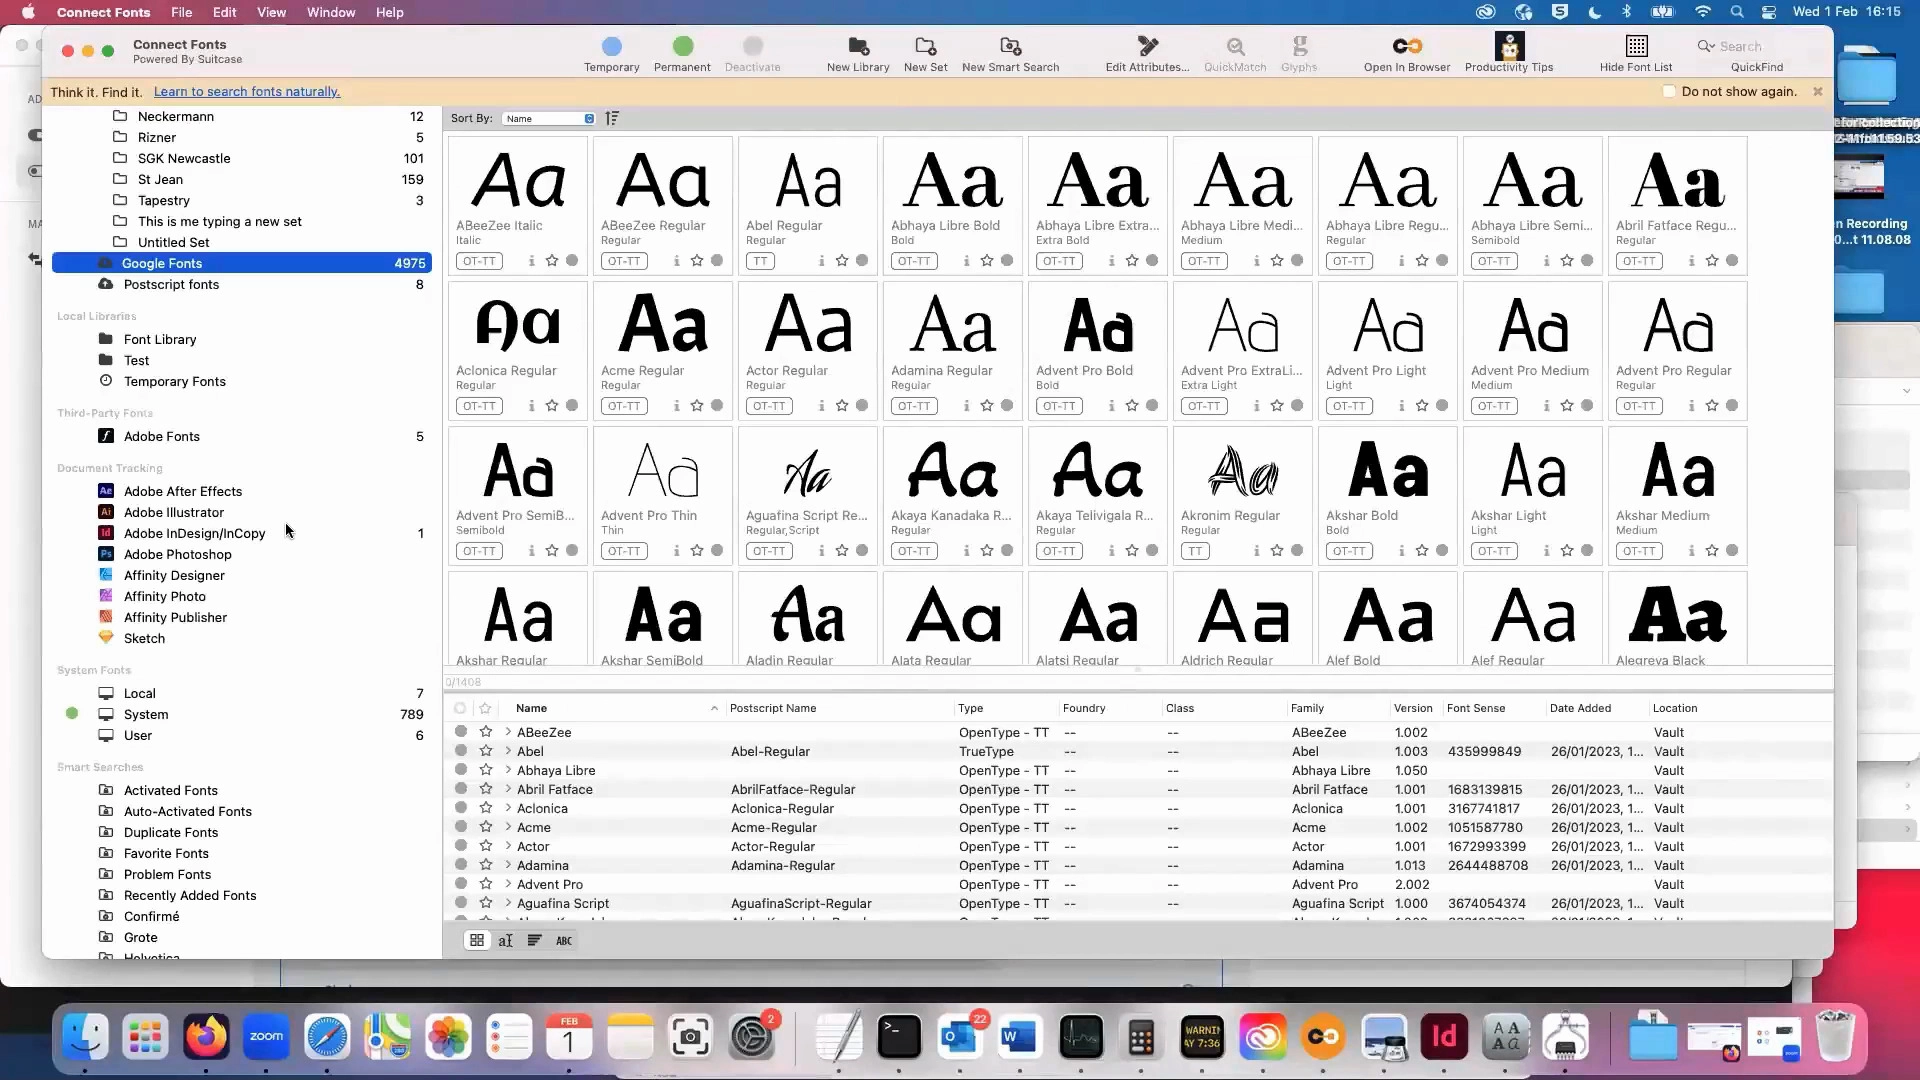Create a New Library from toolbar
The height and width of the screenshot is (1080, 1920).
point(858,54)
